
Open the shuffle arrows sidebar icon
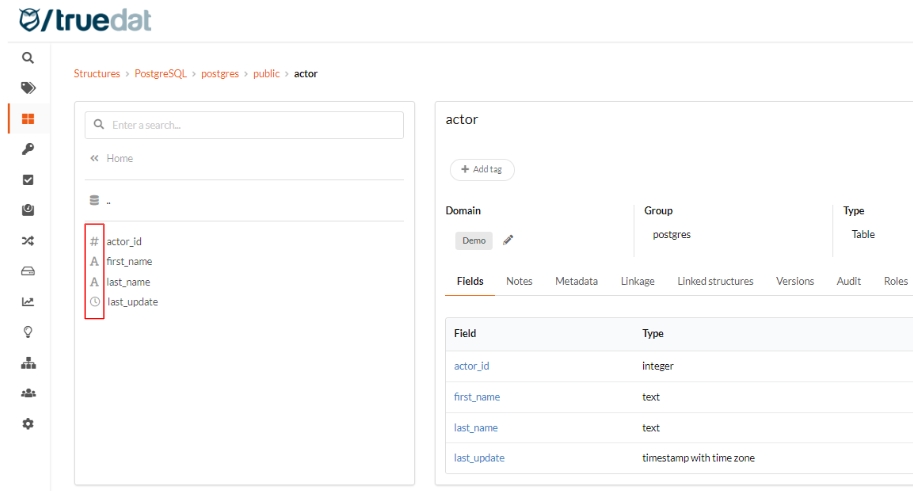click(x=28, y=241)
